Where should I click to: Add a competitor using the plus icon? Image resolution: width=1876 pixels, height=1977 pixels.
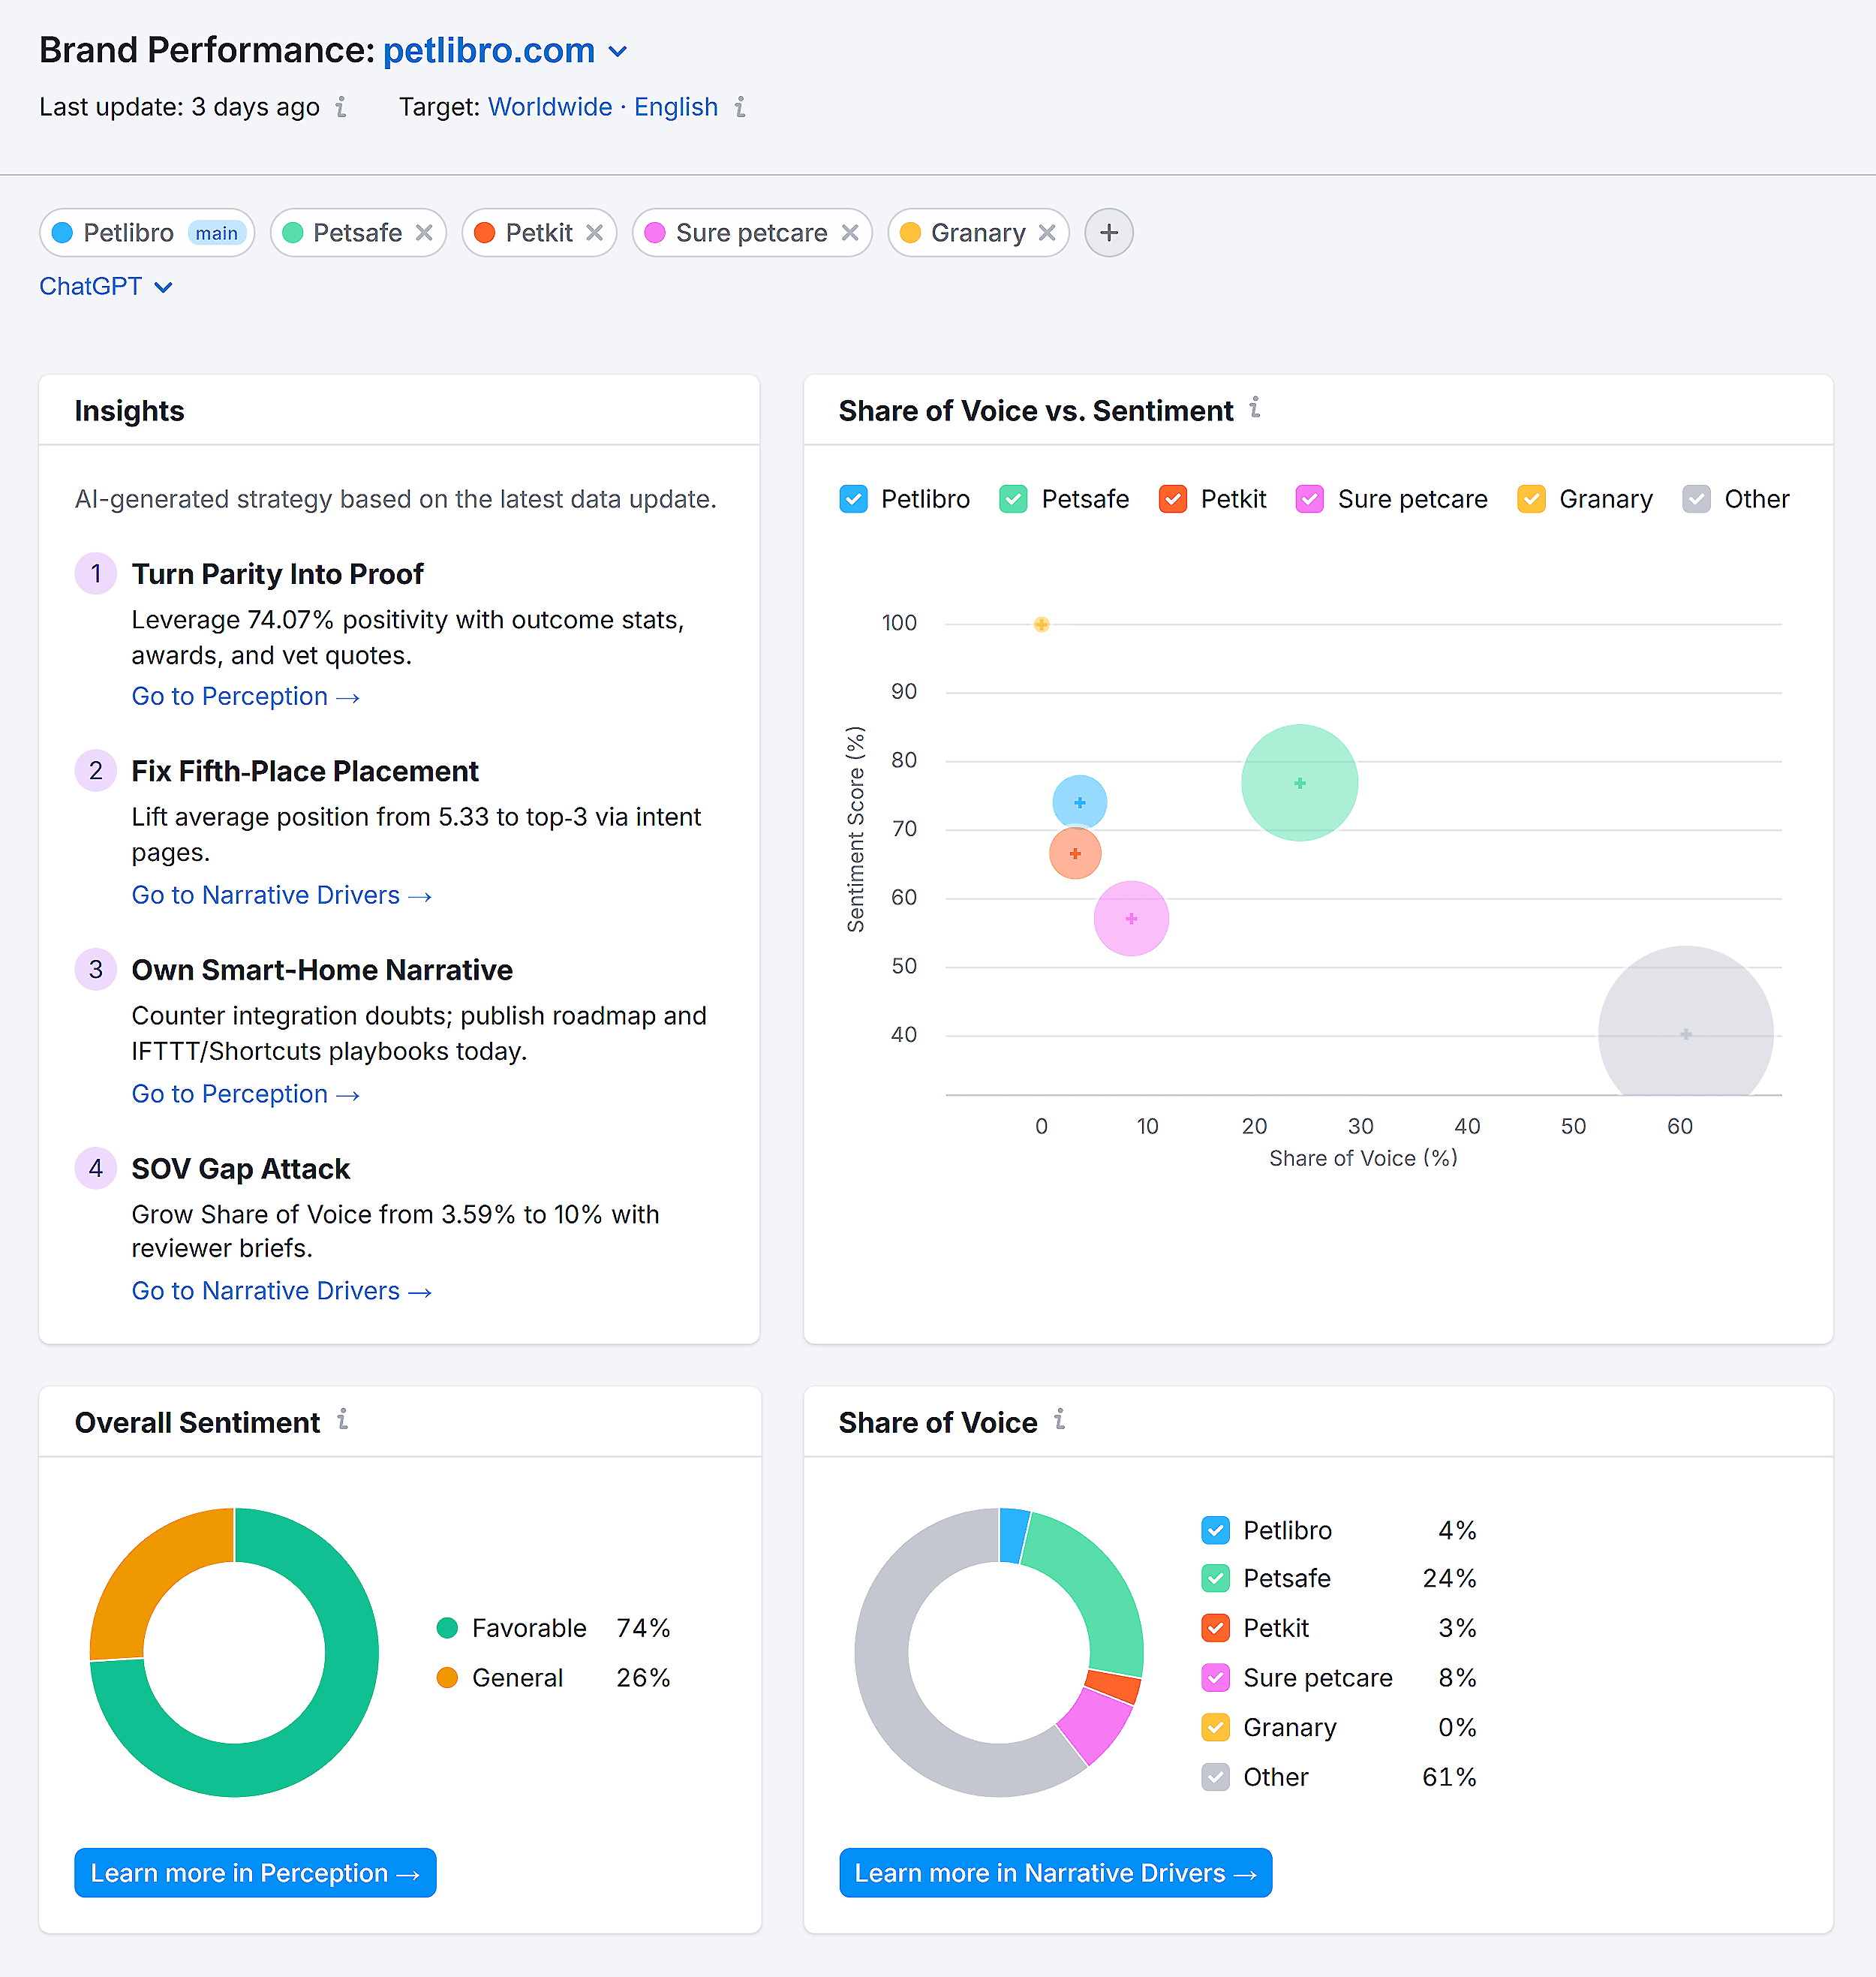pos(1108,232)
